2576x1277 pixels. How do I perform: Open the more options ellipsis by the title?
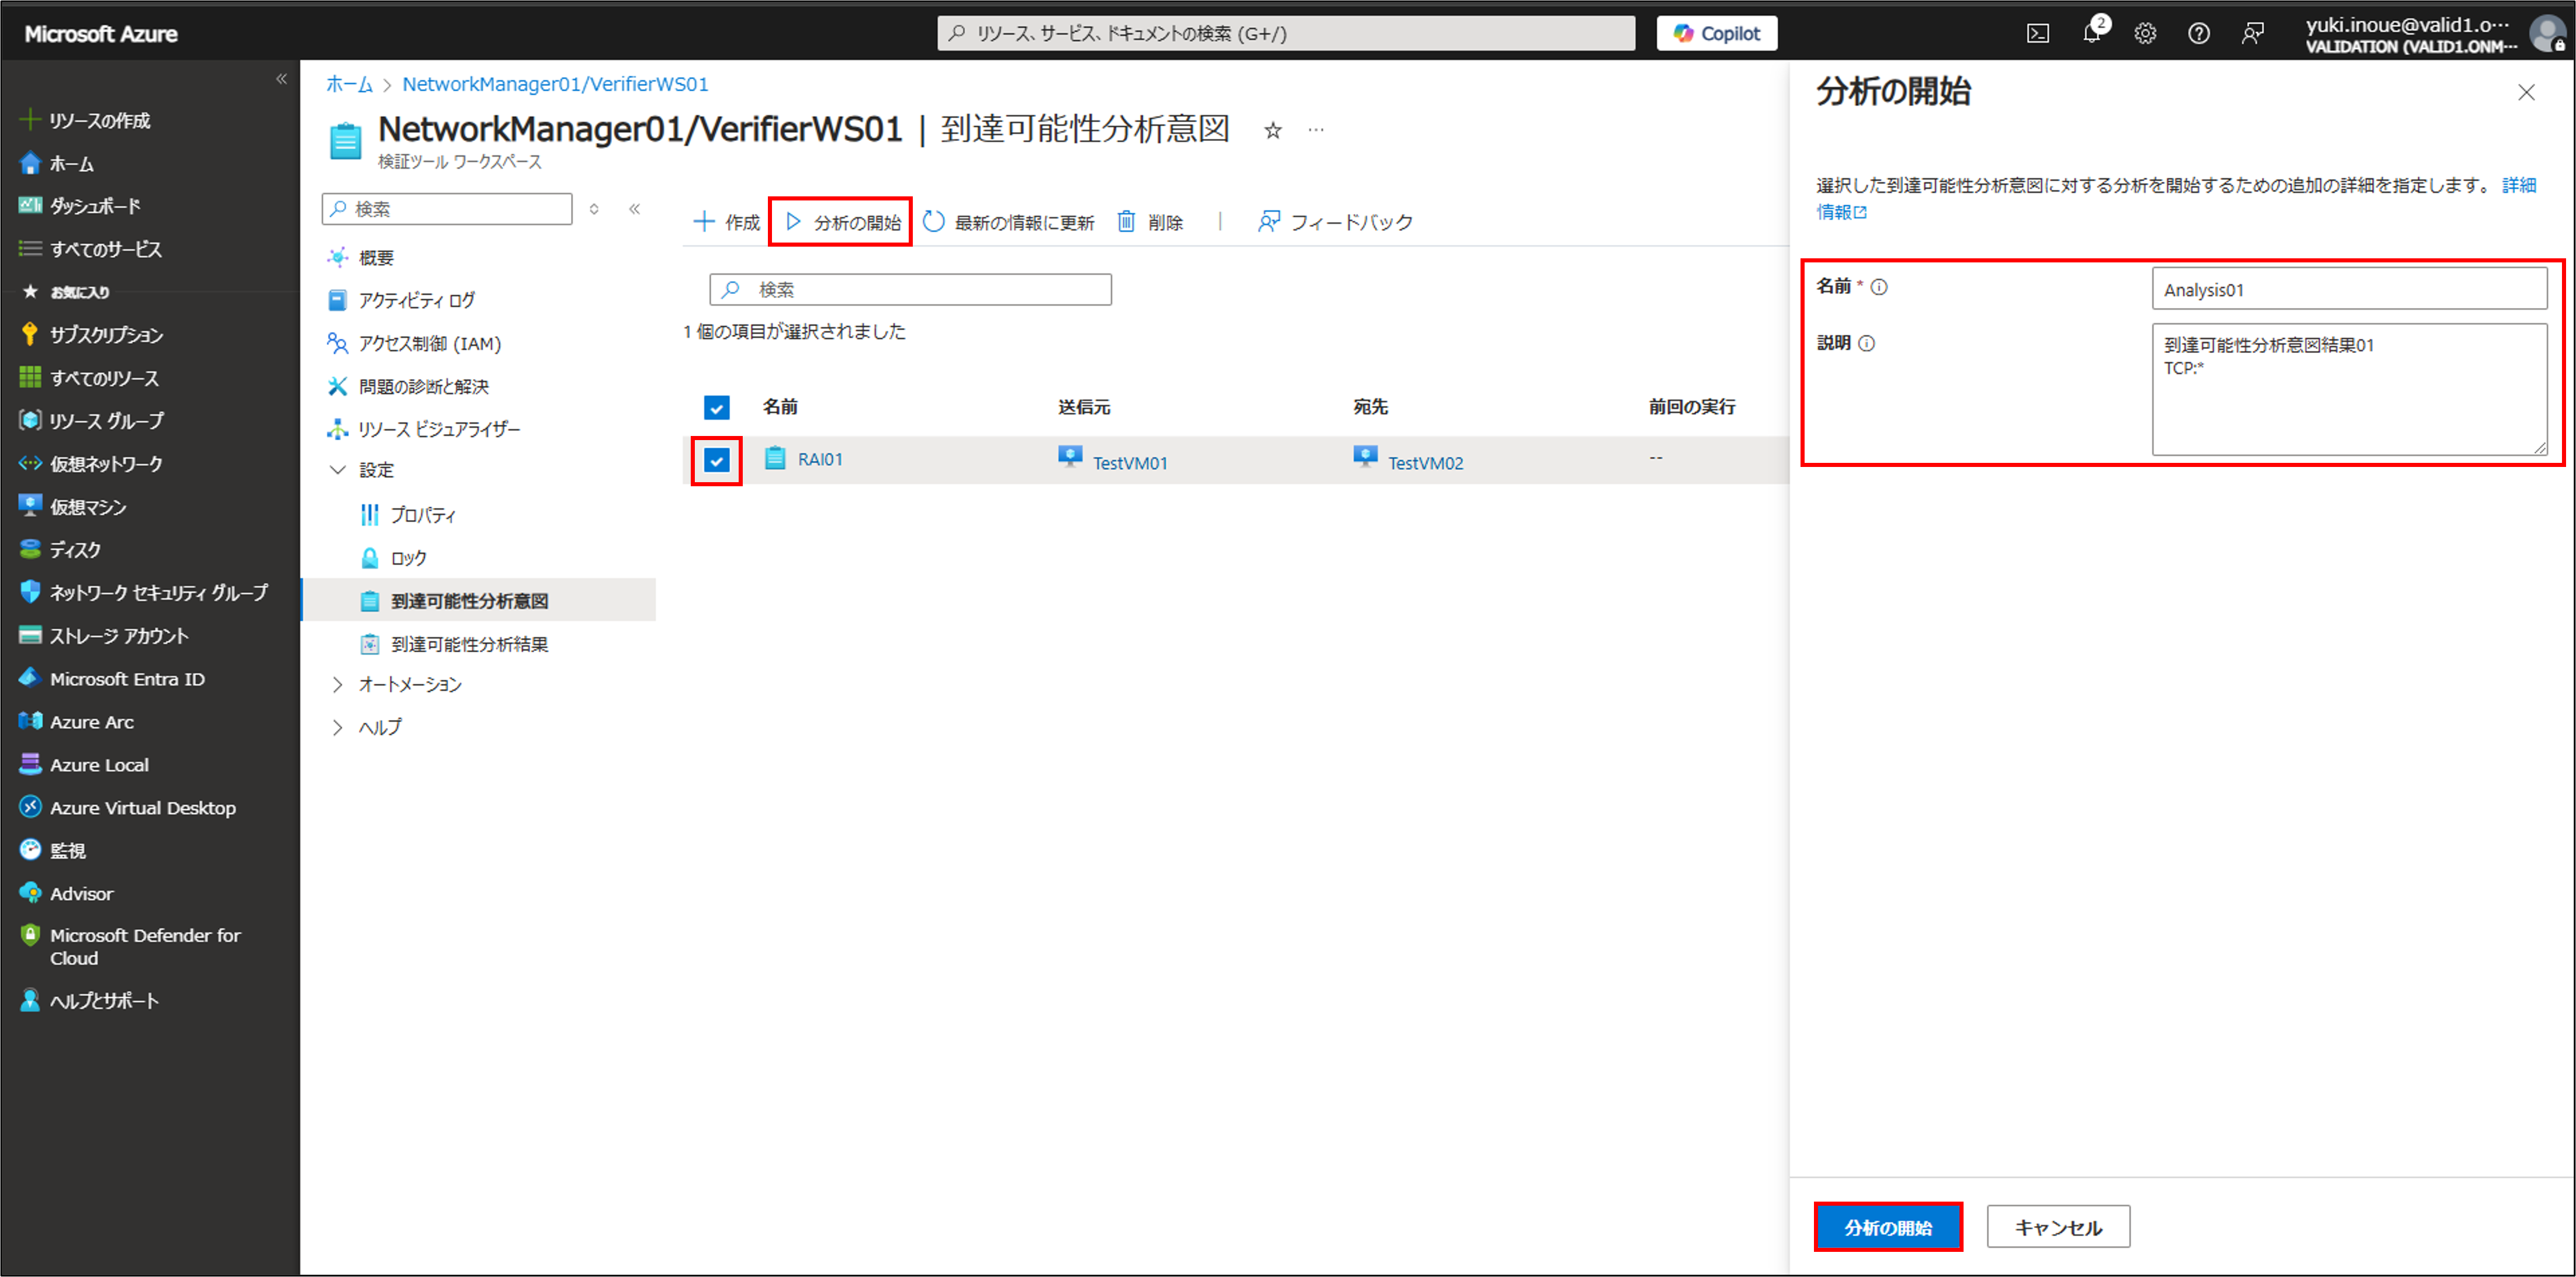pos(1316,130)
